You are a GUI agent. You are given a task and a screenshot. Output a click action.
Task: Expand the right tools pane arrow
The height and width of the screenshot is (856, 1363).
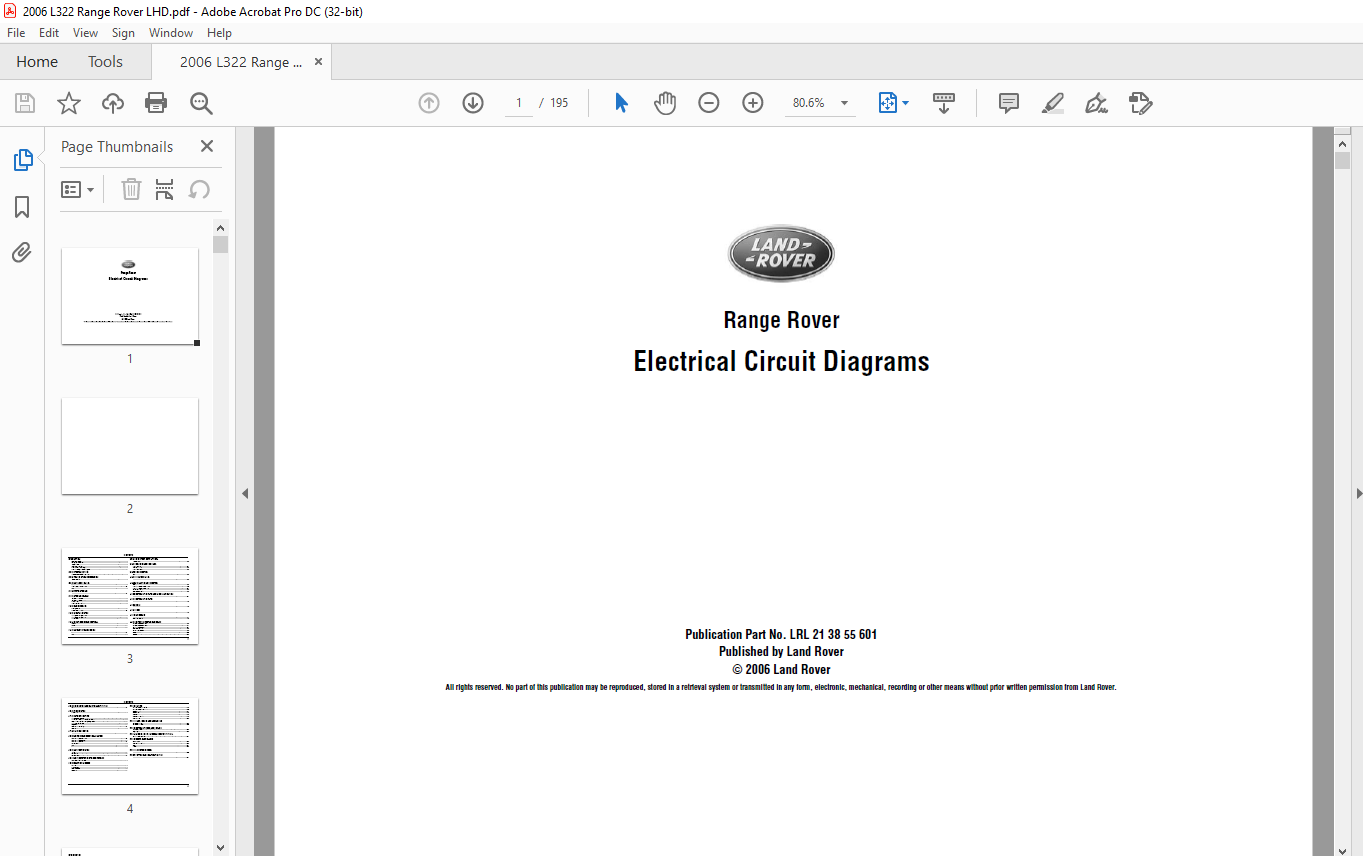pos(1359,493)
